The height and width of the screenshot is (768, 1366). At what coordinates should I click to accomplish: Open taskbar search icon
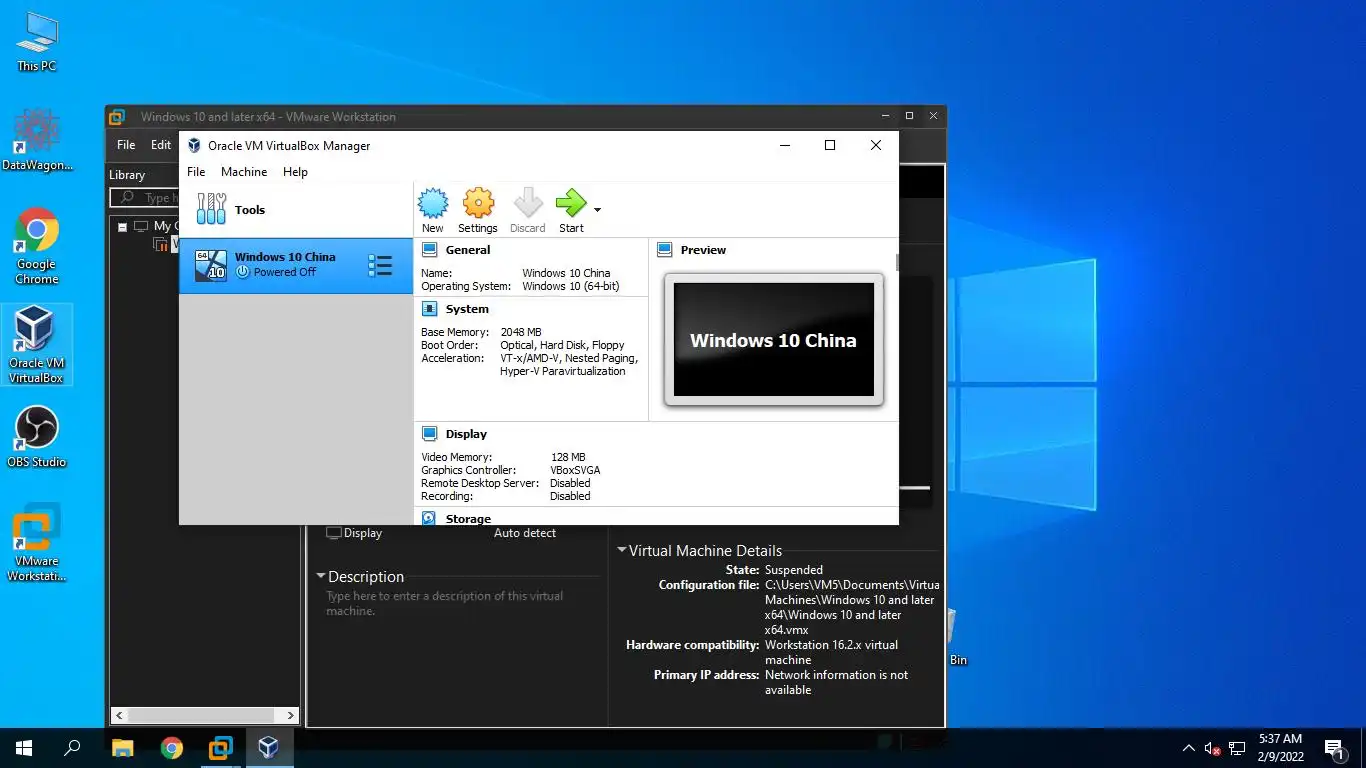pyautogui.click(x=72, y=747)
